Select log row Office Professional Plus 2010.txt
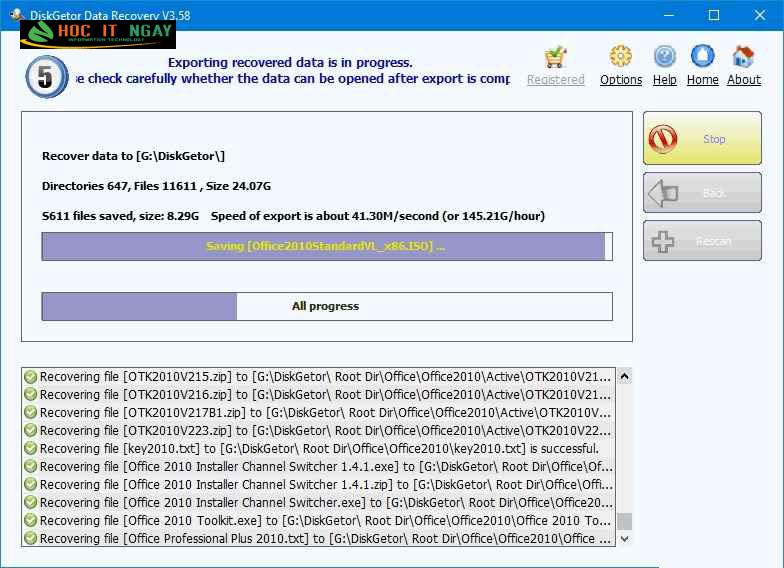Viewport: 784px width, 568px height. coord(319,538)
